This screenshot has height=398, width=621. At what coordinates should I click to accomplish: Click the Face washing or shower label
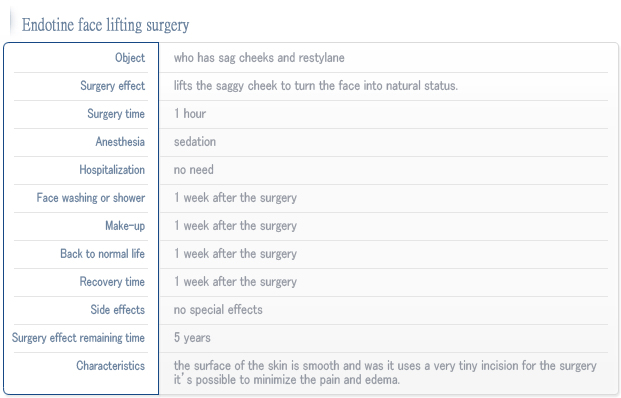(x=91, y=198)
